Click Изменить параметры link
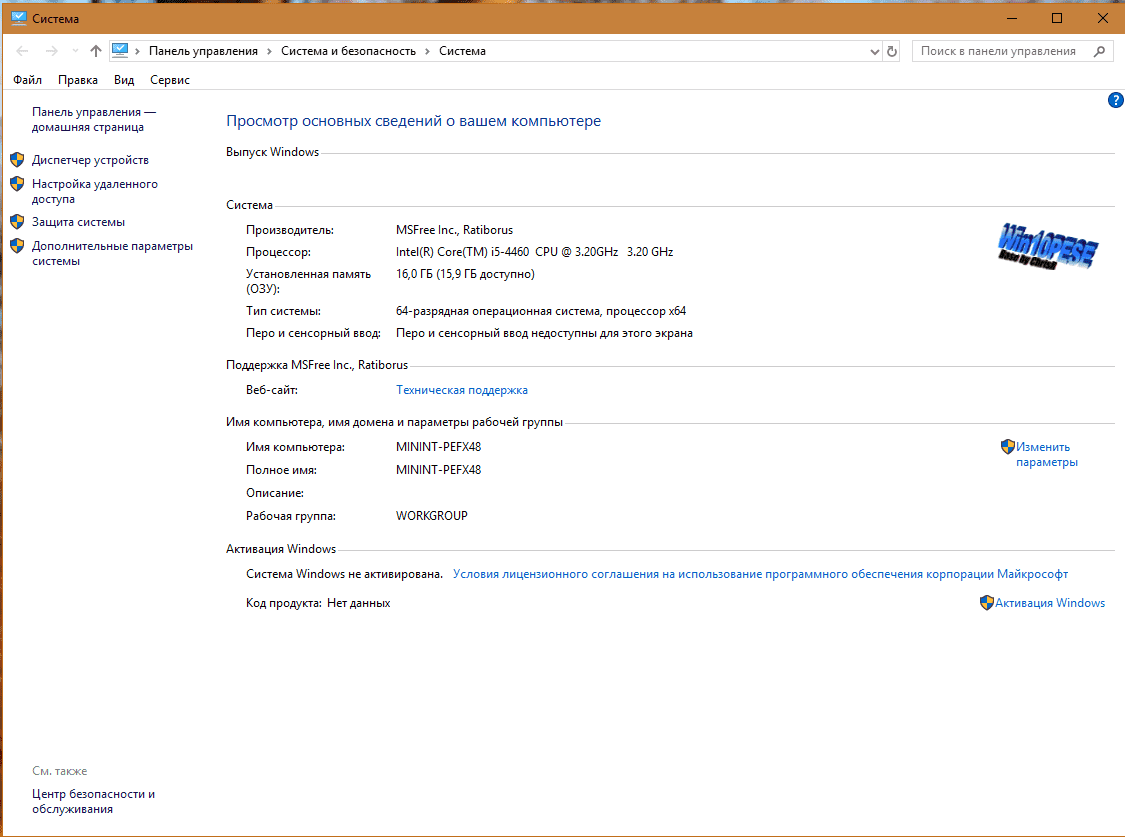1125x837 pixels. point(1045,455)
